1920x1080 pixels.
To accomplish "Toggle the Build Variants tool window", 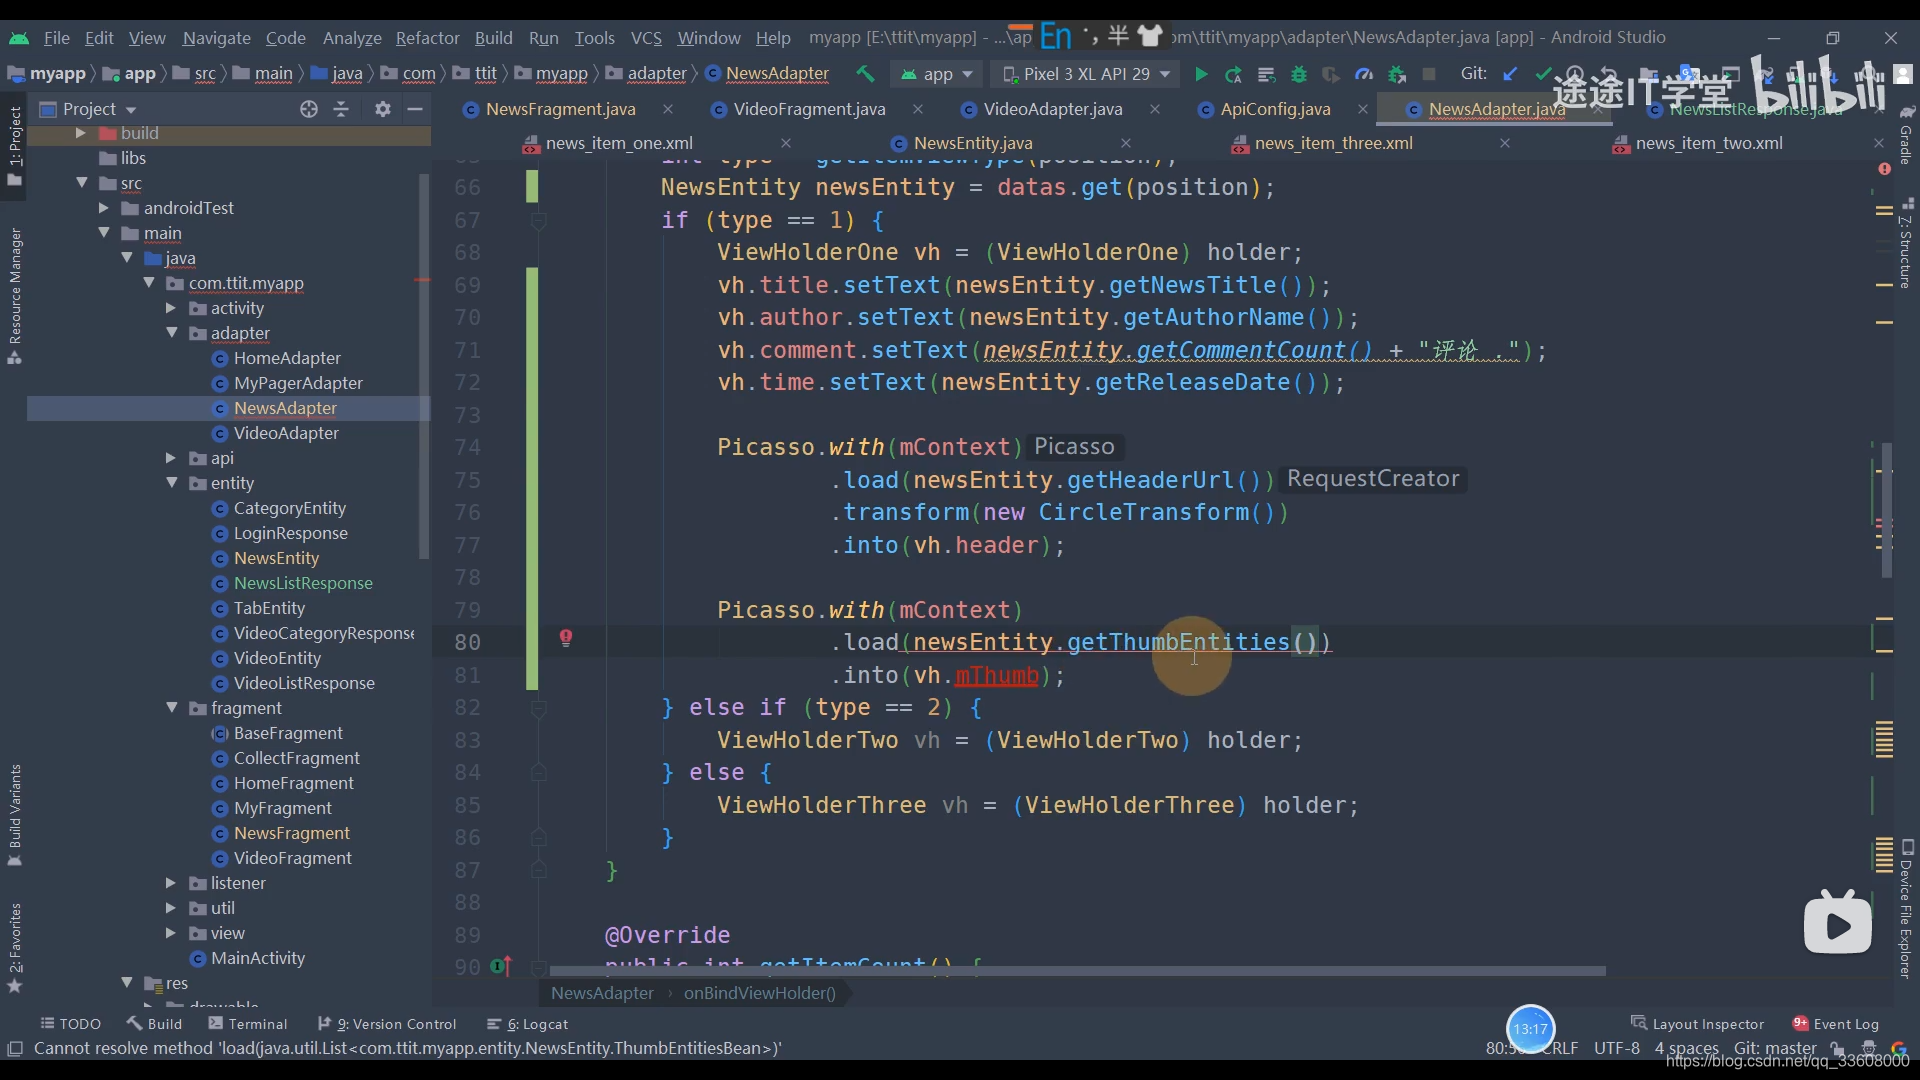I will (x=14, y=815).
